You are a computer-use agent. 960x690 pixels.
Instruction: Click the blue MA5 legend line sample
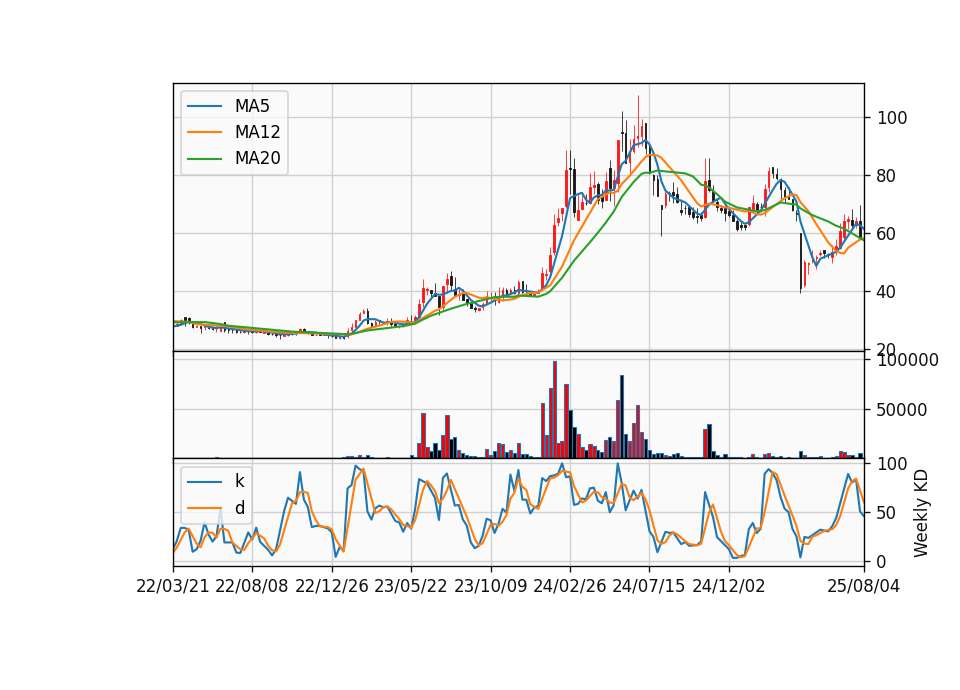(204, 107)
